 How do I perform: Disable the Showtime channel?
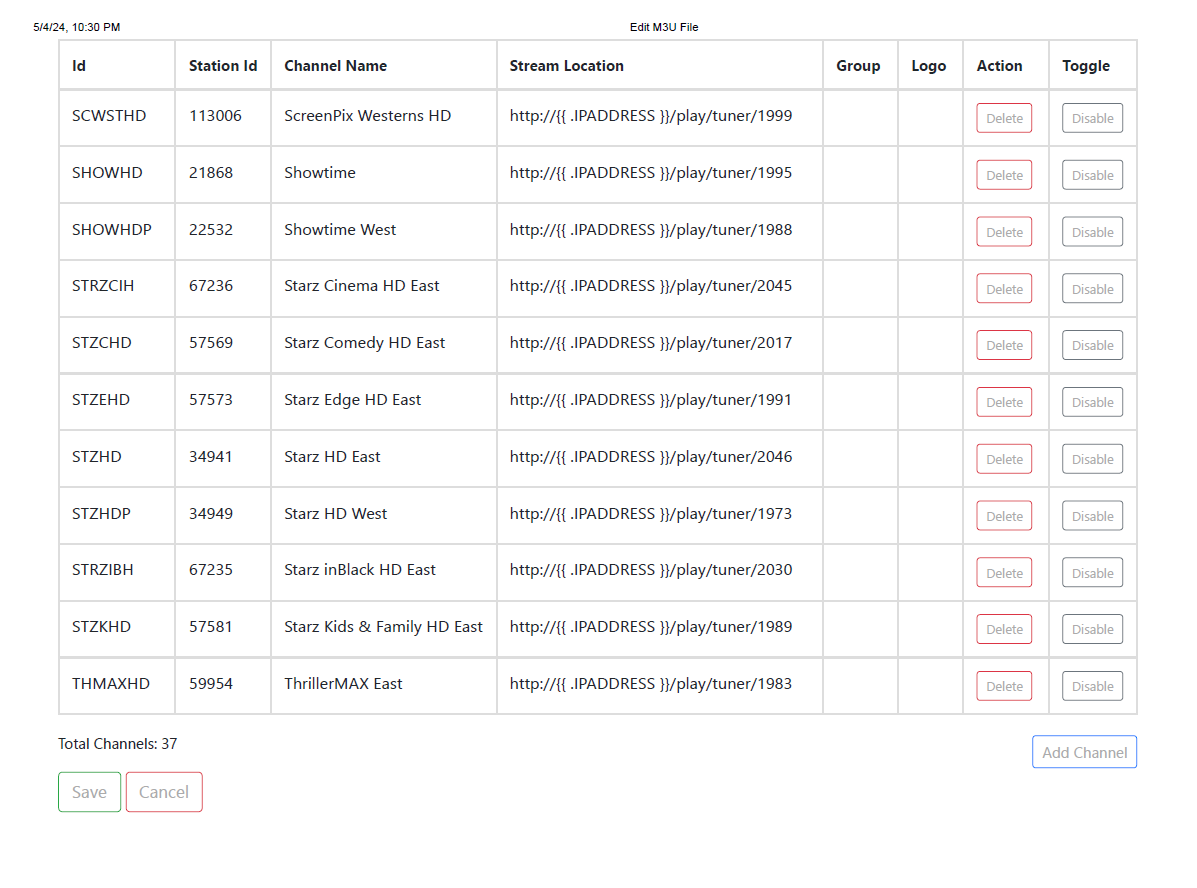pyautogui.click(x=1092, y=175)
